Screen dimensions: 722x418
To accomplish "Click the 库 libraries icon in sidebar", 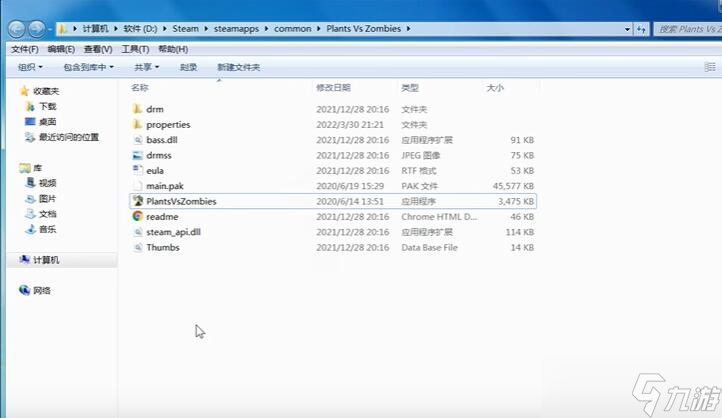I will point(24,168).
